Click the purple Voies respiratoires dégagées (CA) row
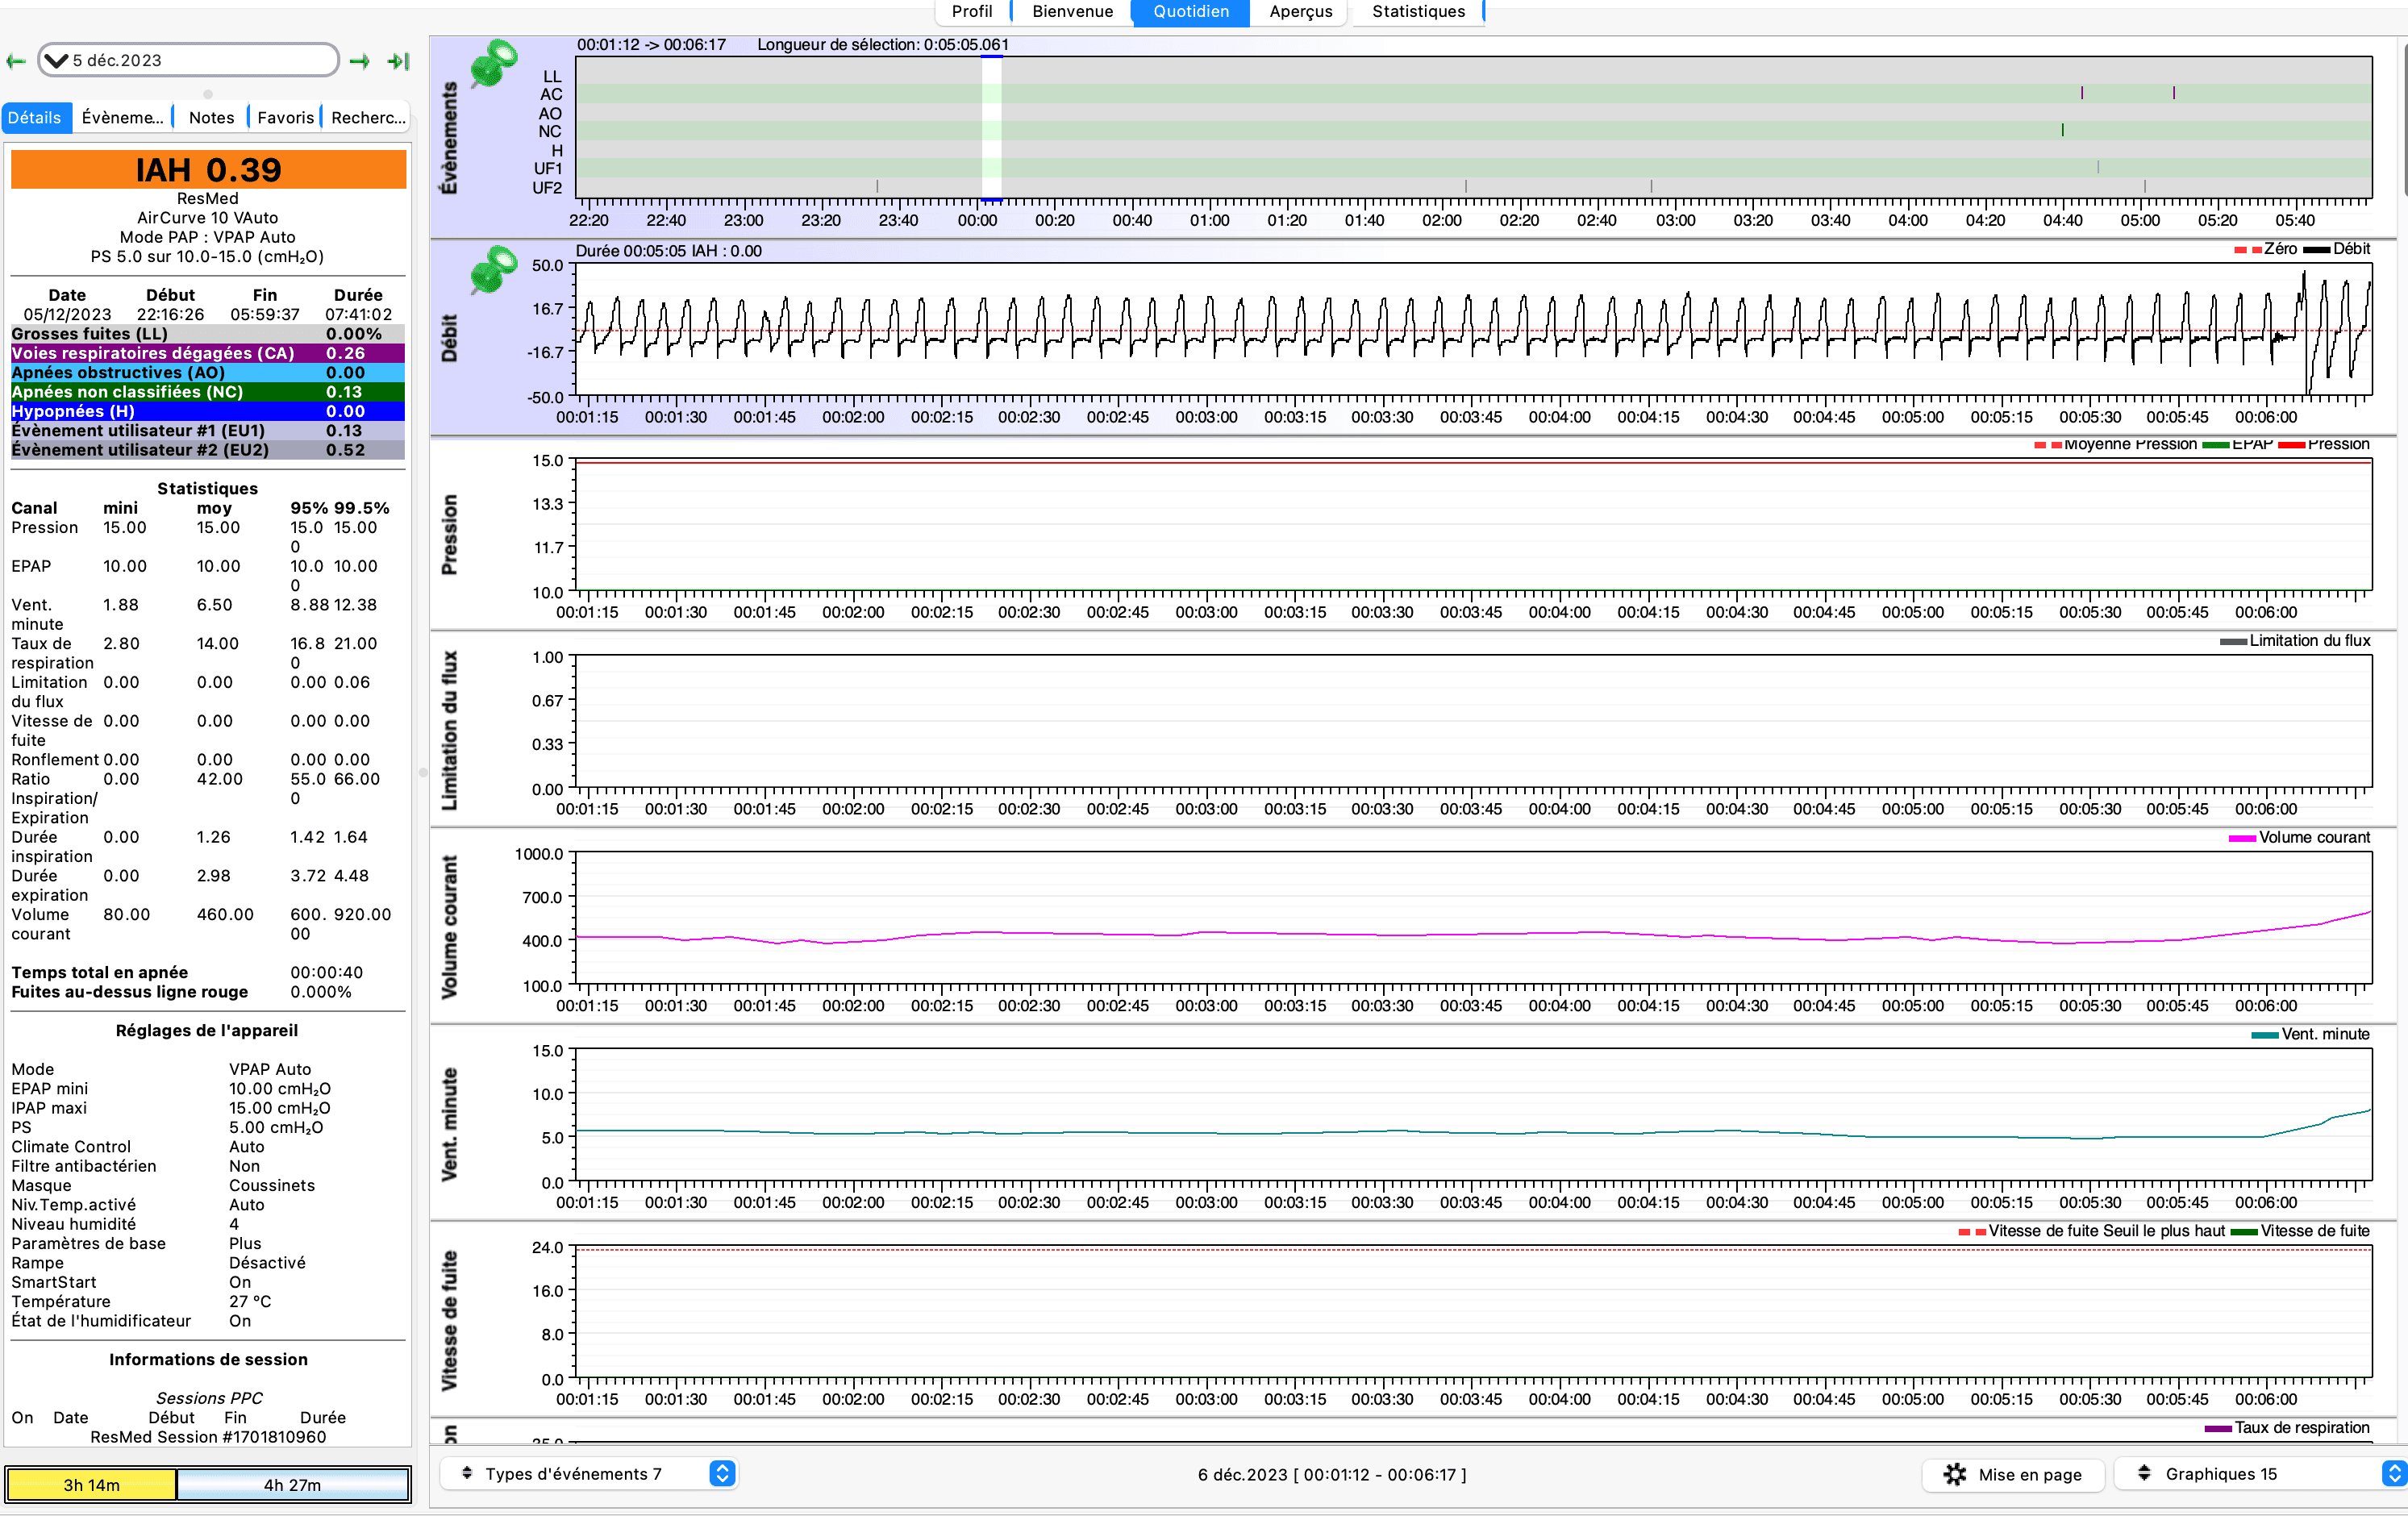Screen dimensions: 2408x1516 [x=208, y=353]
